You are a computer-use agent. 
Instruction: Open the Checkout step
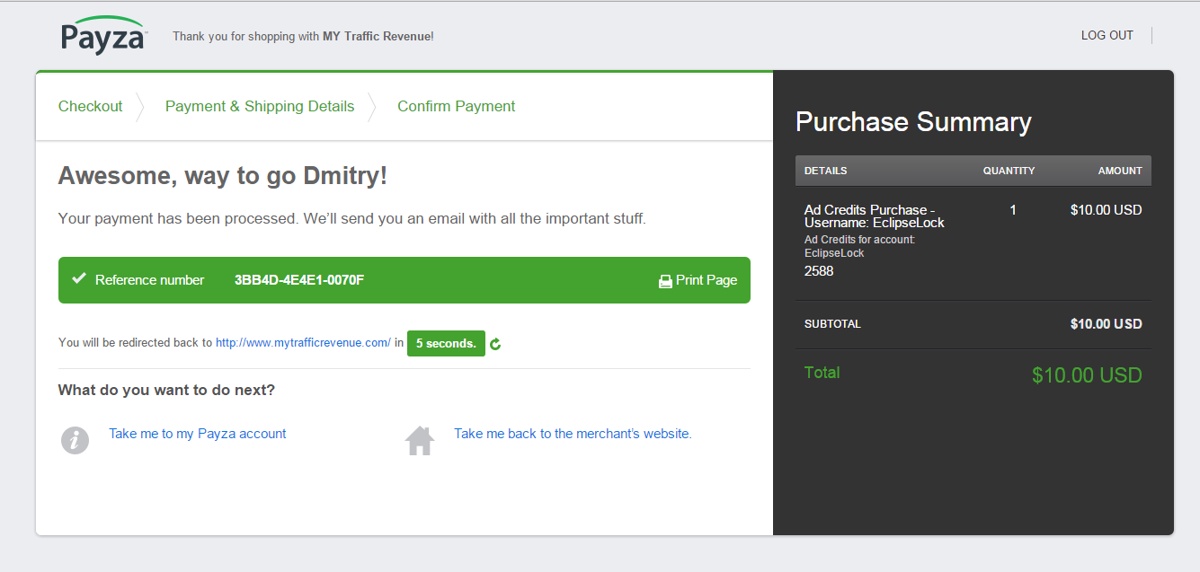(90, 106)
